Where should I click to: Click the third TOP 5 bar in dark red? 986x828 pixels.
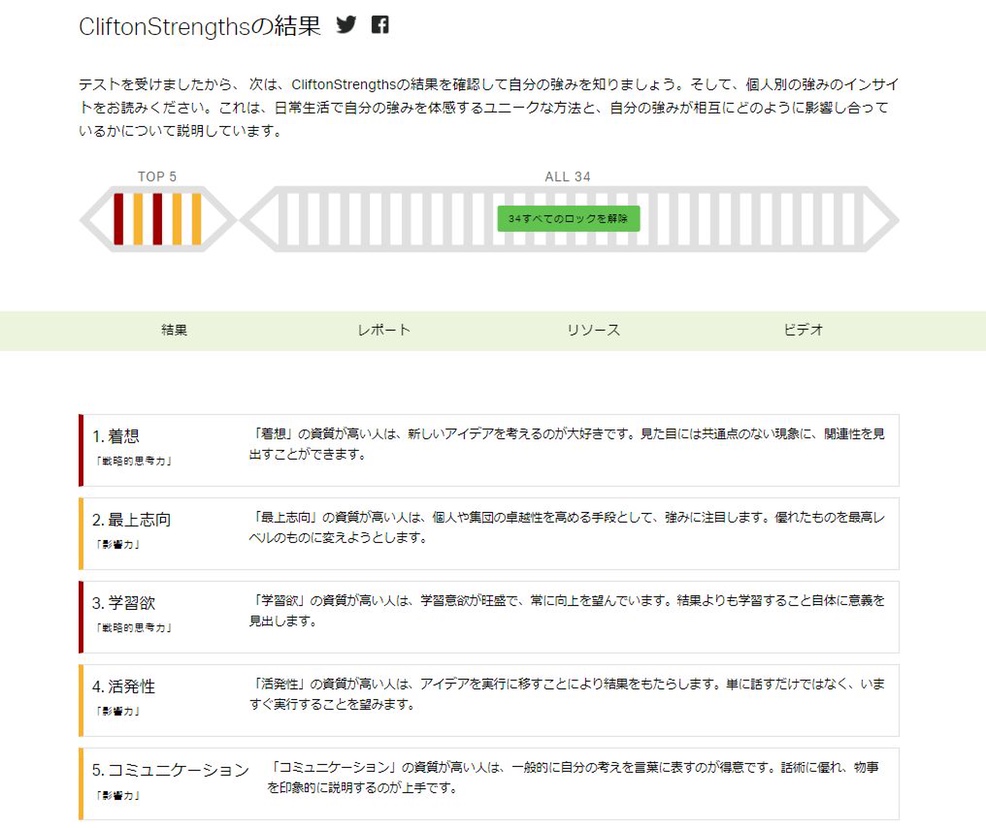coord(157,219)
